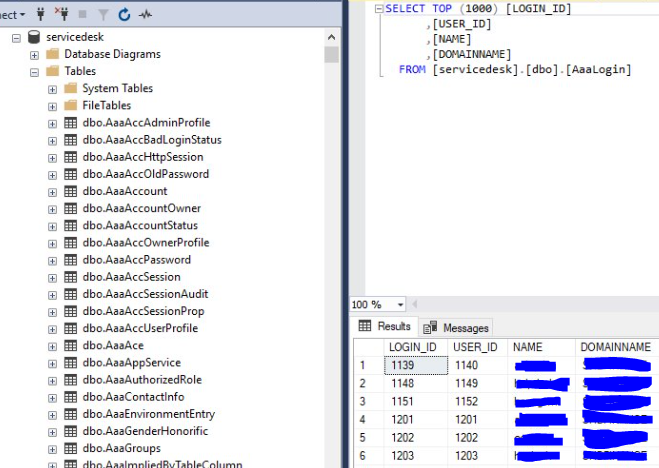Image resolution: width=659 pixels, height=468 pixels.
Task: Expand the dbo.AaaAccHttpSession table
Action: coord(53,158)
